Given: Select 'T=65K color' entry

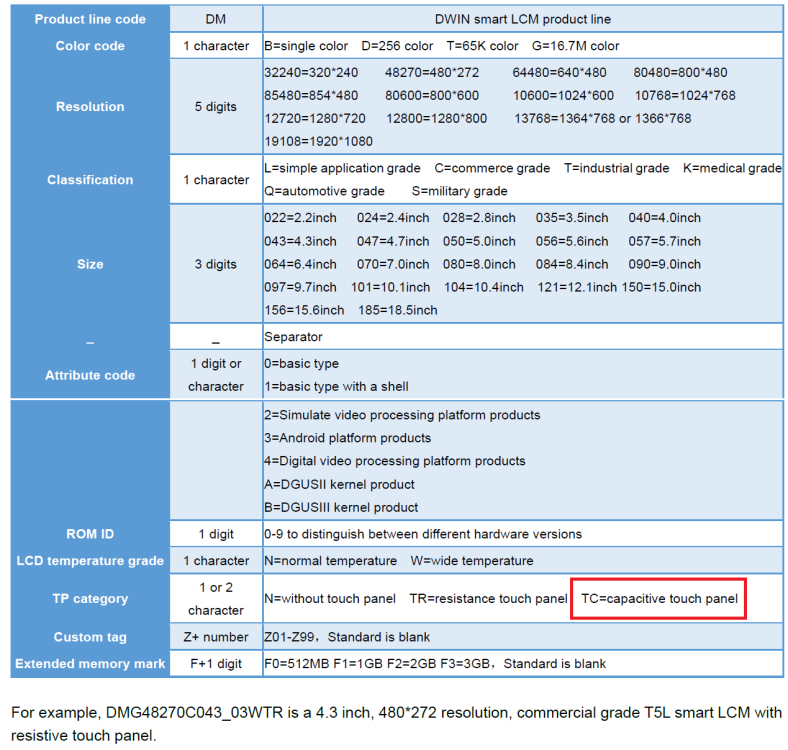Looking at the screenshot, I should pyautogui.click(x=482, y=46).
